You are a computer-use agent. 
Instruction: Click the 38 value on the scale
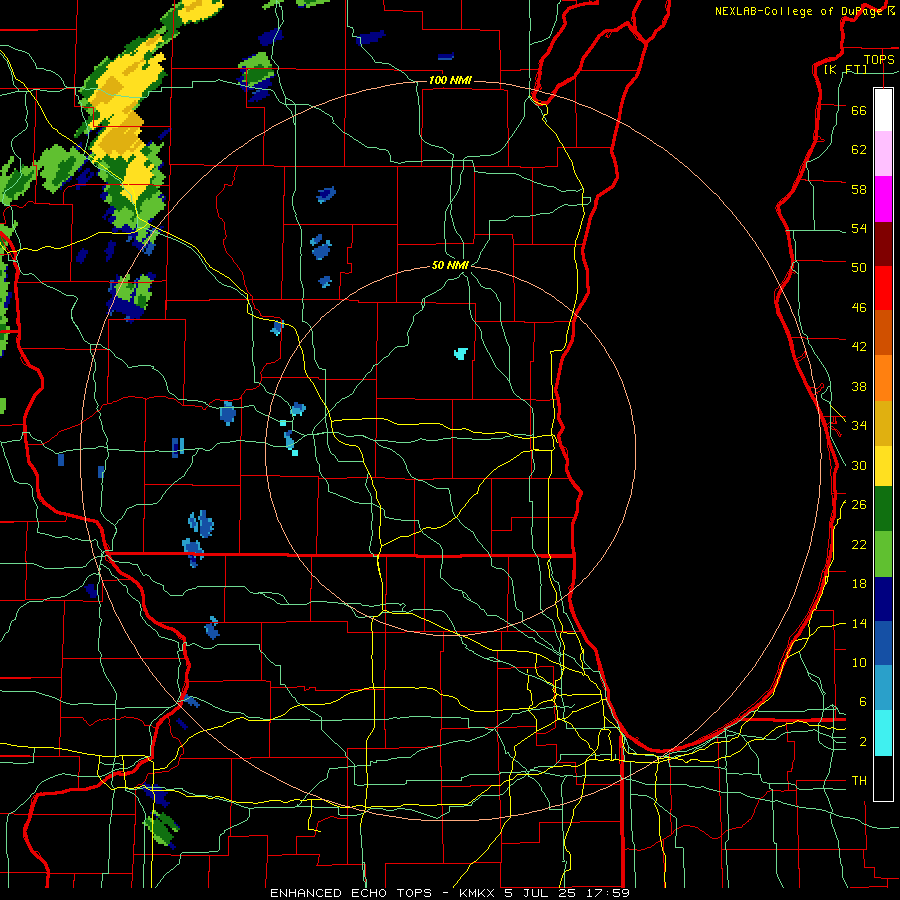coord(859,386)
